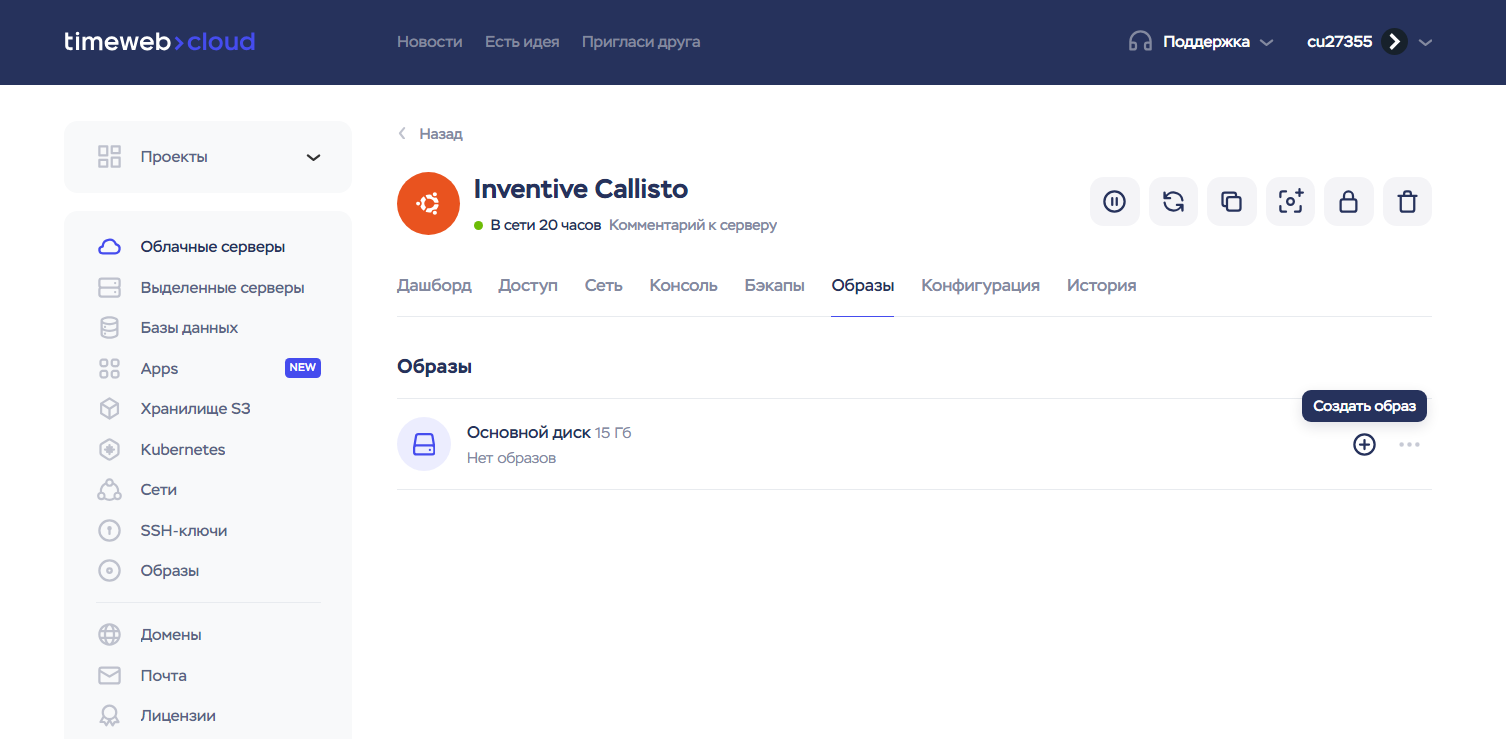Screen dimensions: 1506x739
Task: Open Kubernetes in the sidebar
Action: tap(183, 450)
